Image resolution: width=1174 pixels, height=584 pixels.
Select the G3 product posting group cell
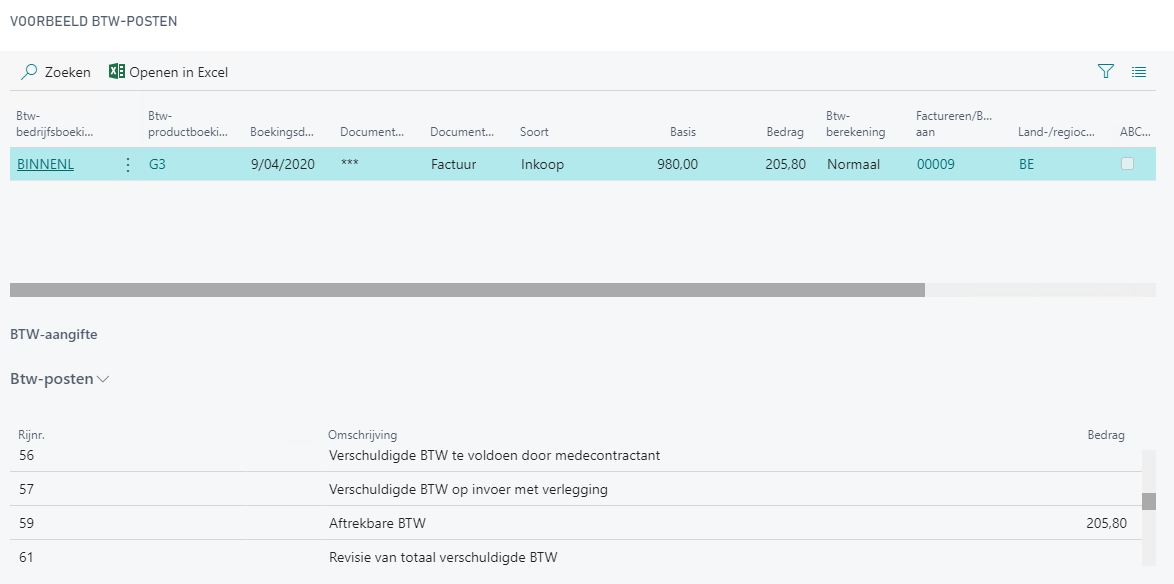(157, 165)
